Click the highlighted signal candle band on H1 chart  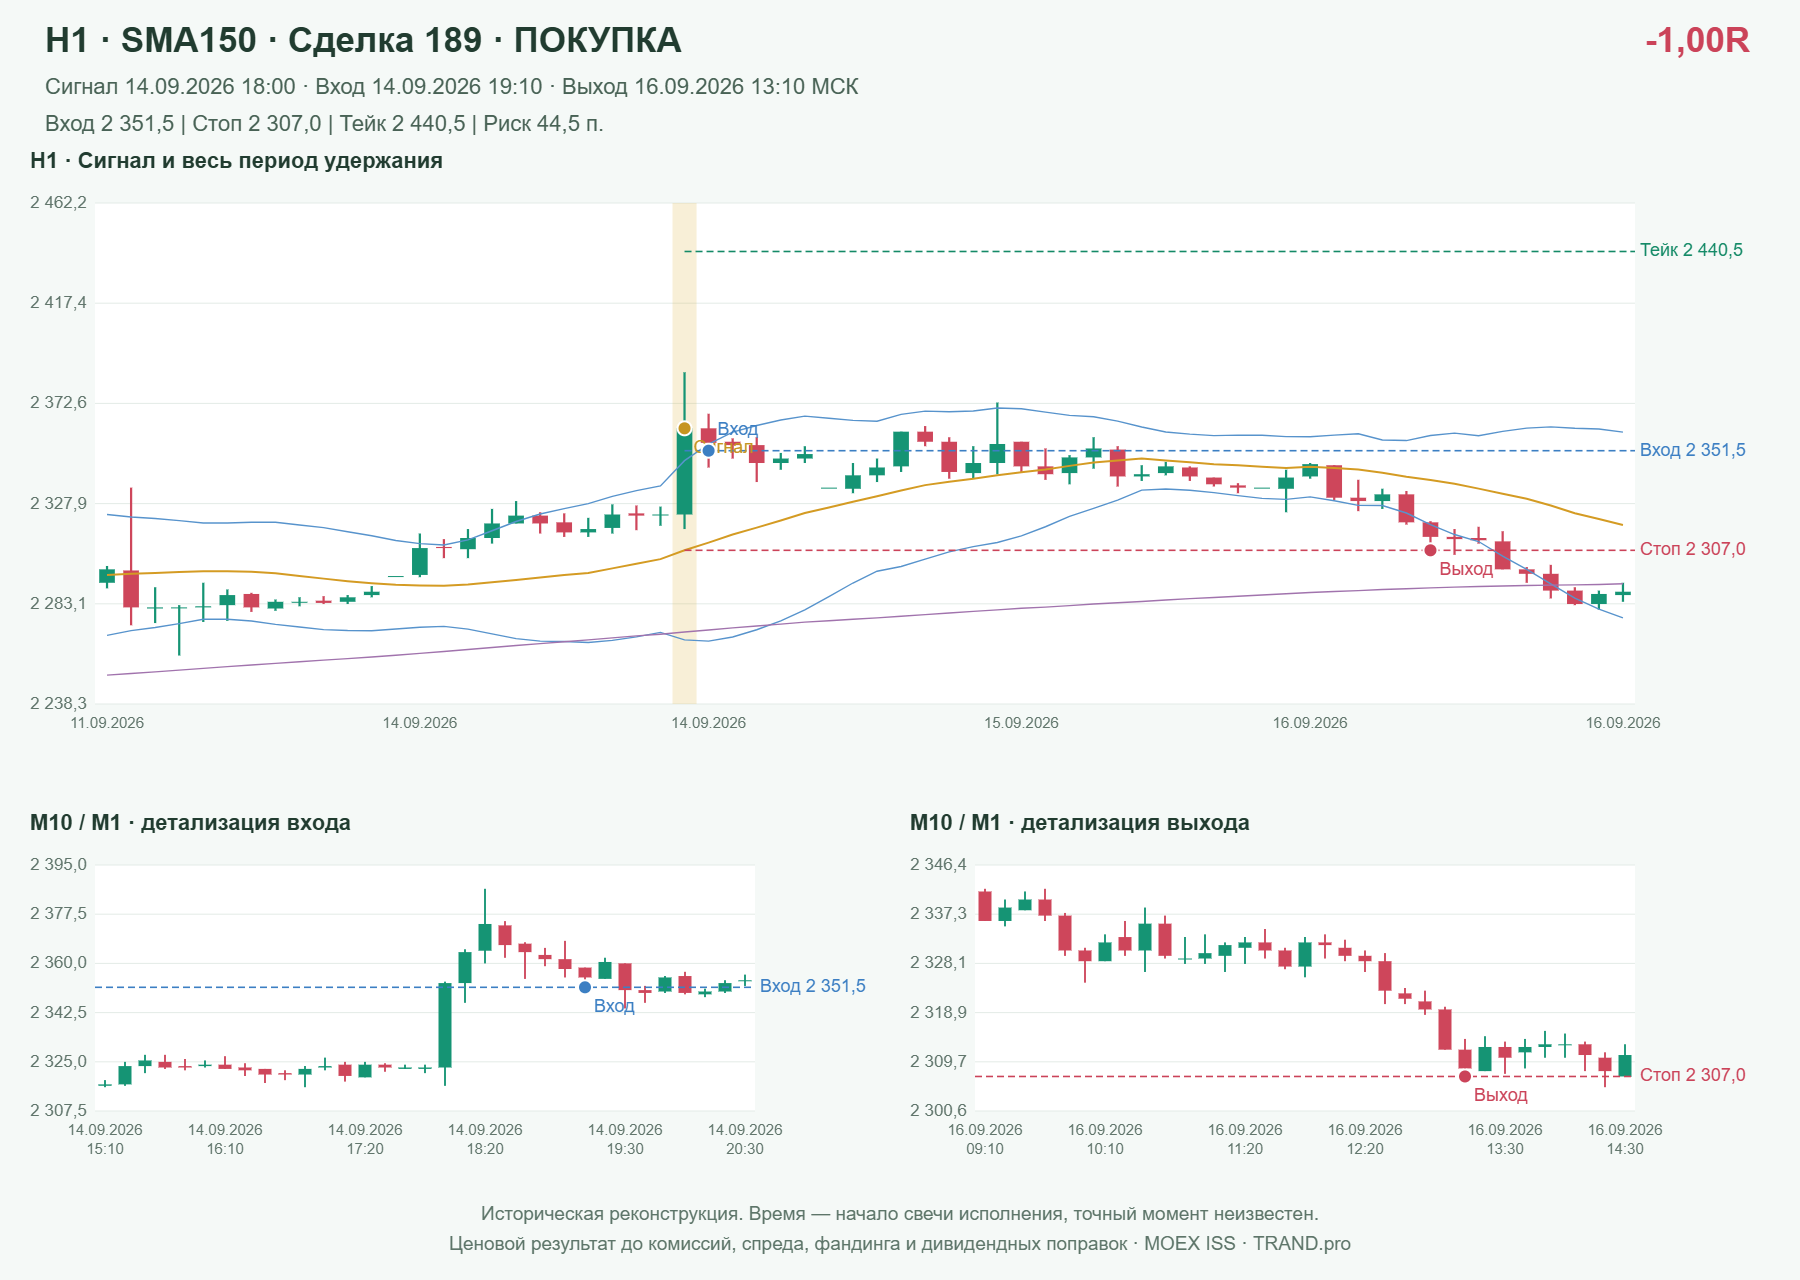684,453
